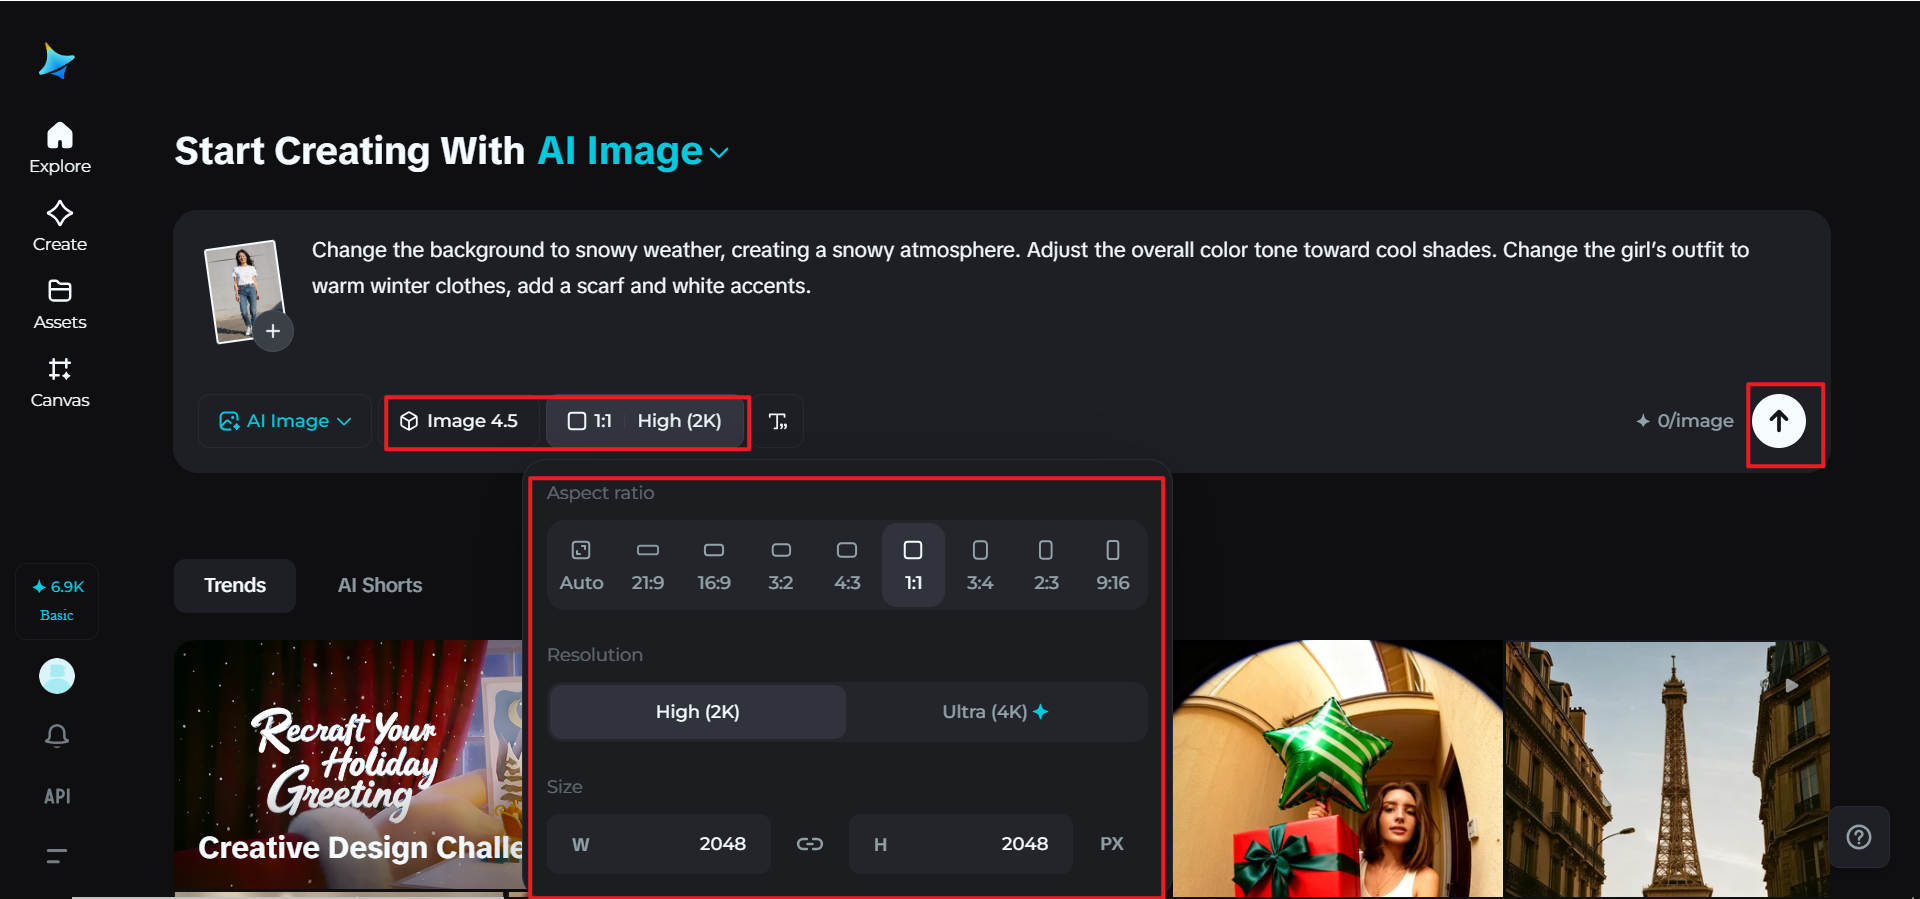
Task: Open the green star balloon image
Action: 1338,768
